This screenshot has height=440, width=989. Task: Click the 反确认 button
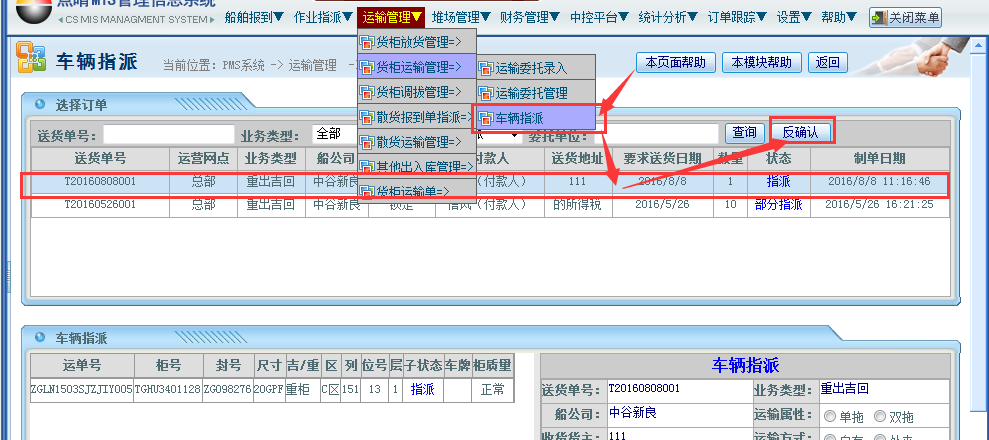[x=800, y=132]
